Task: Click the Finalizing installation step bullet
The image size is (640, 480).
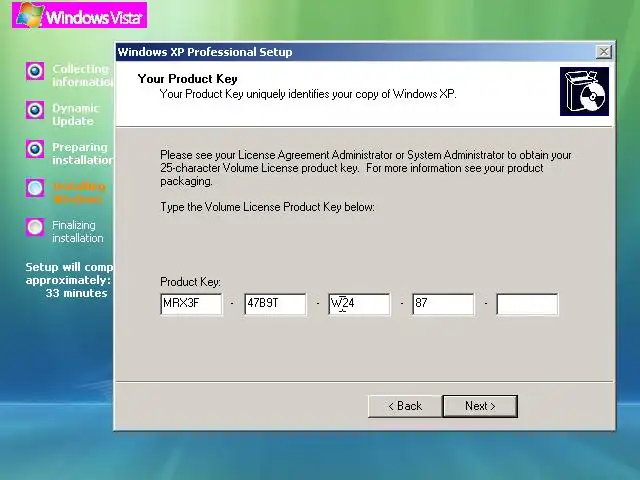Action: 35,227
